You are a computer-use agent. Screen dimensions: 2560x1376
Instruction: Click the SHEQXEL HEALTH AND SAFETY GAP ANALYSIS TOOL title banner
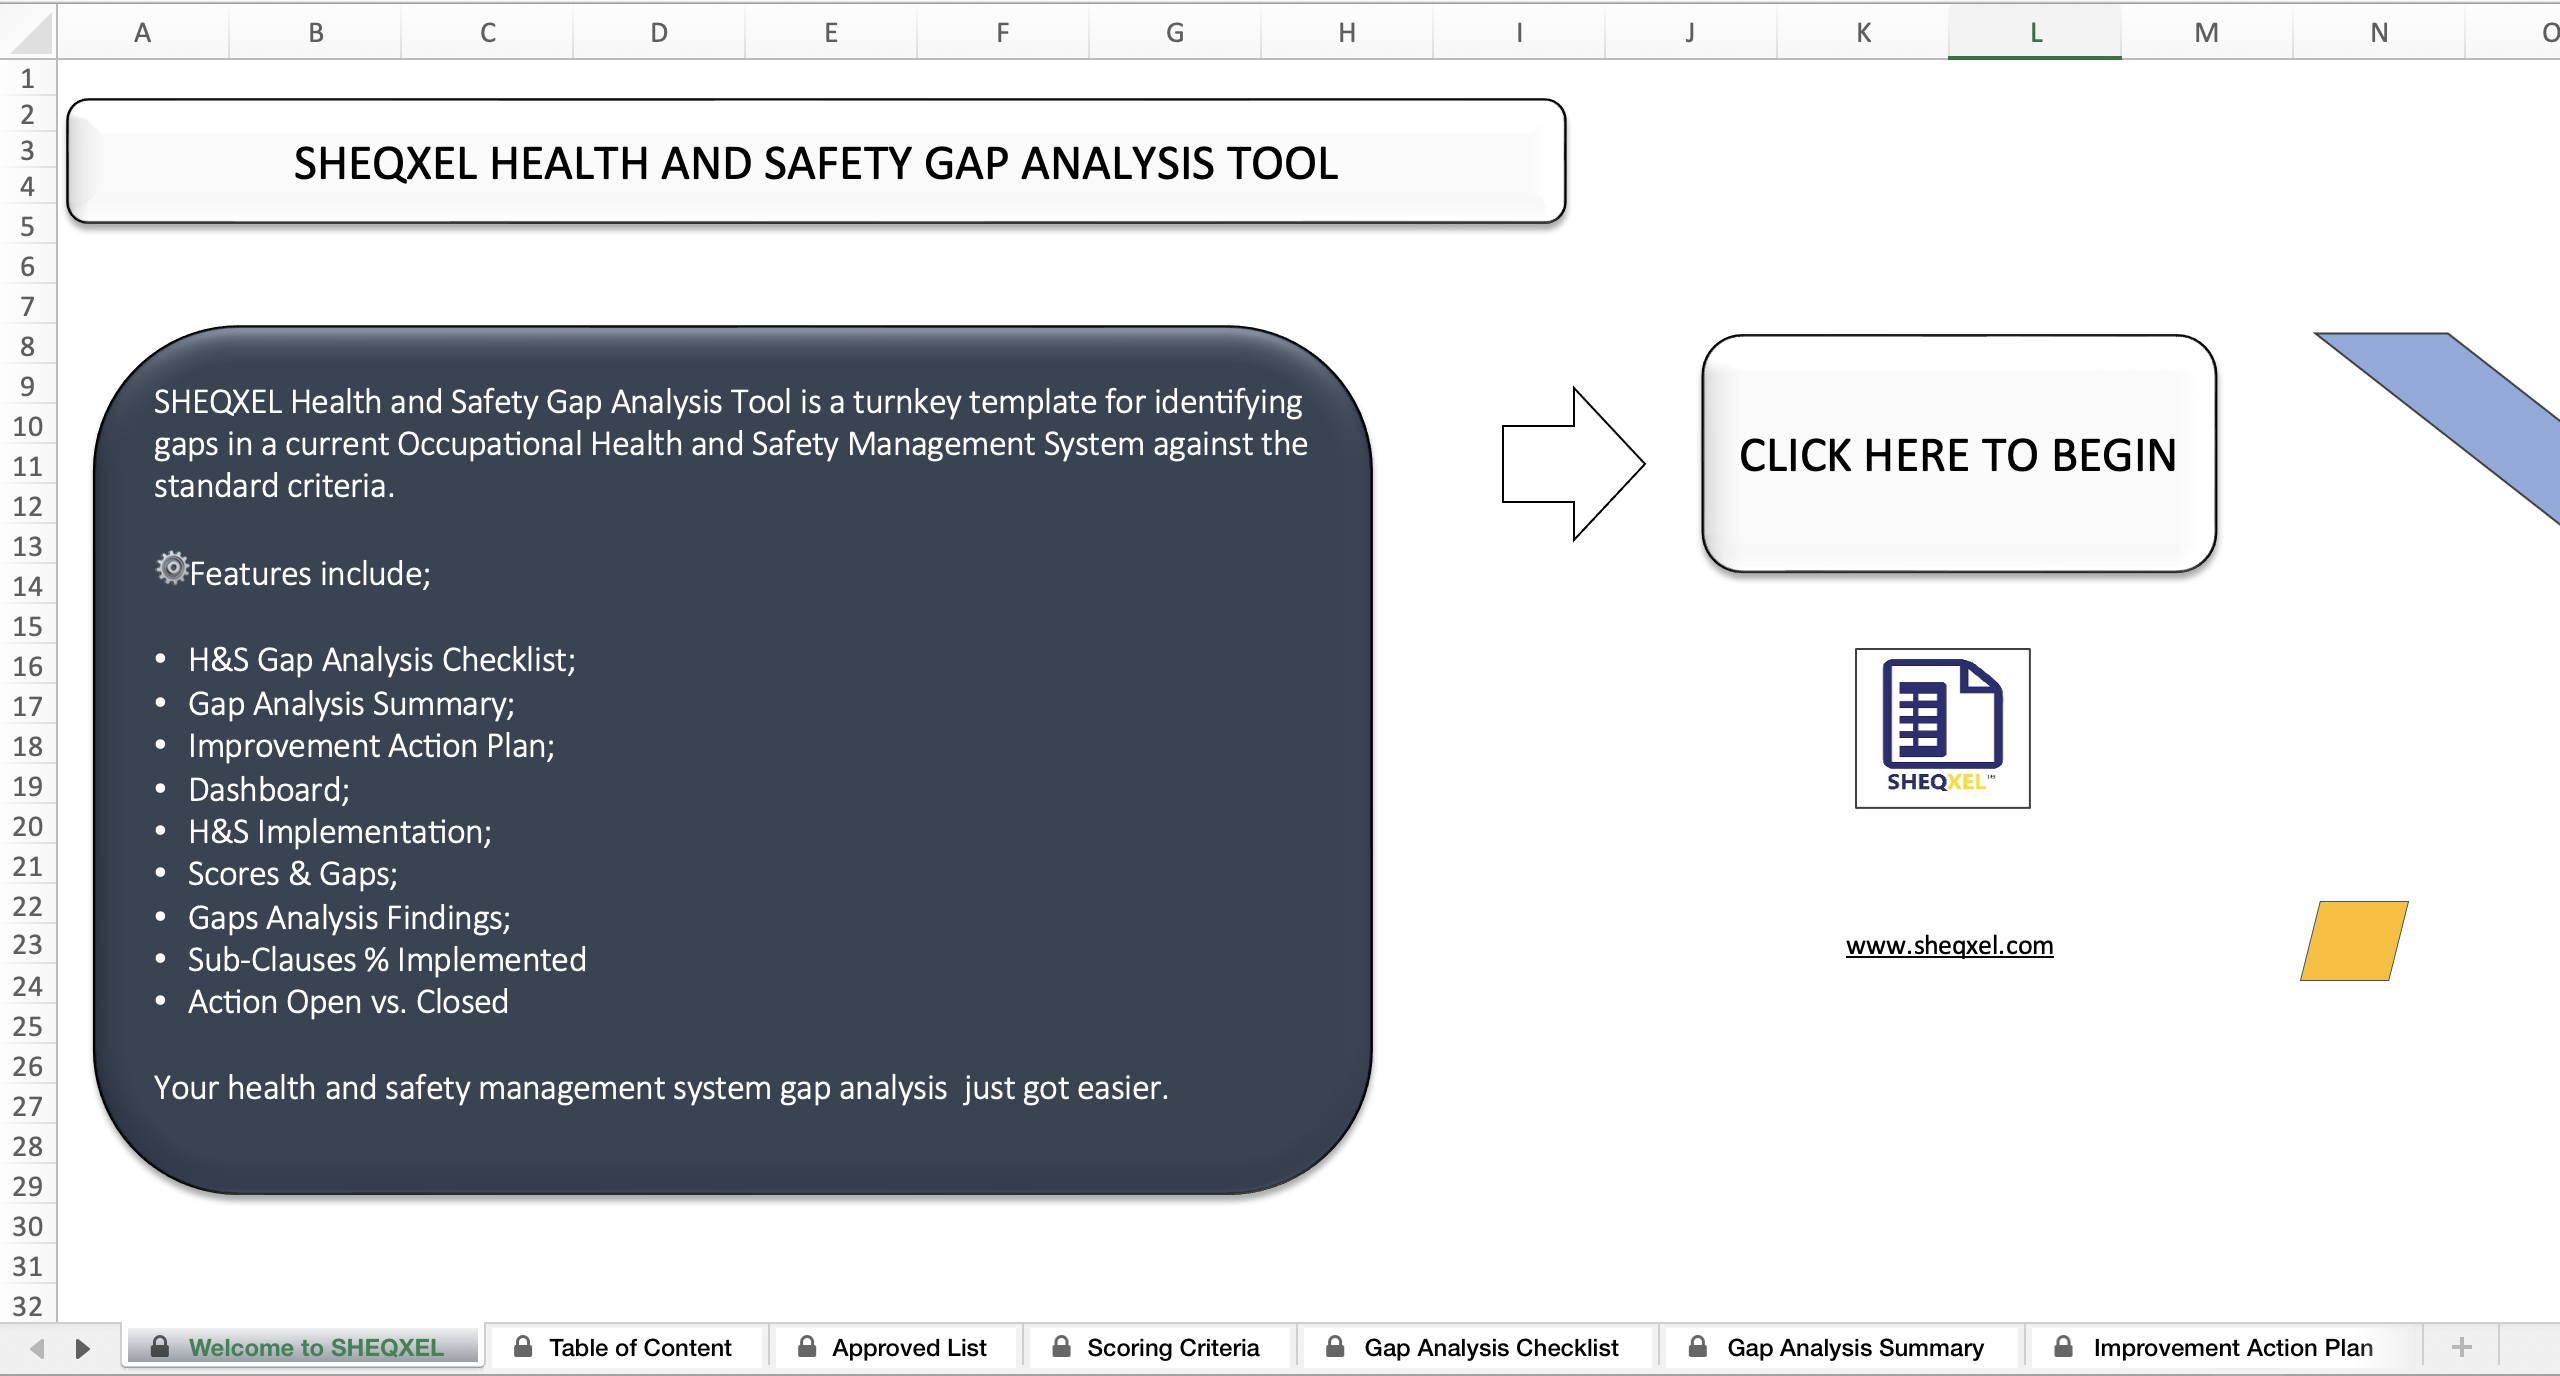(x=816, y=162)
